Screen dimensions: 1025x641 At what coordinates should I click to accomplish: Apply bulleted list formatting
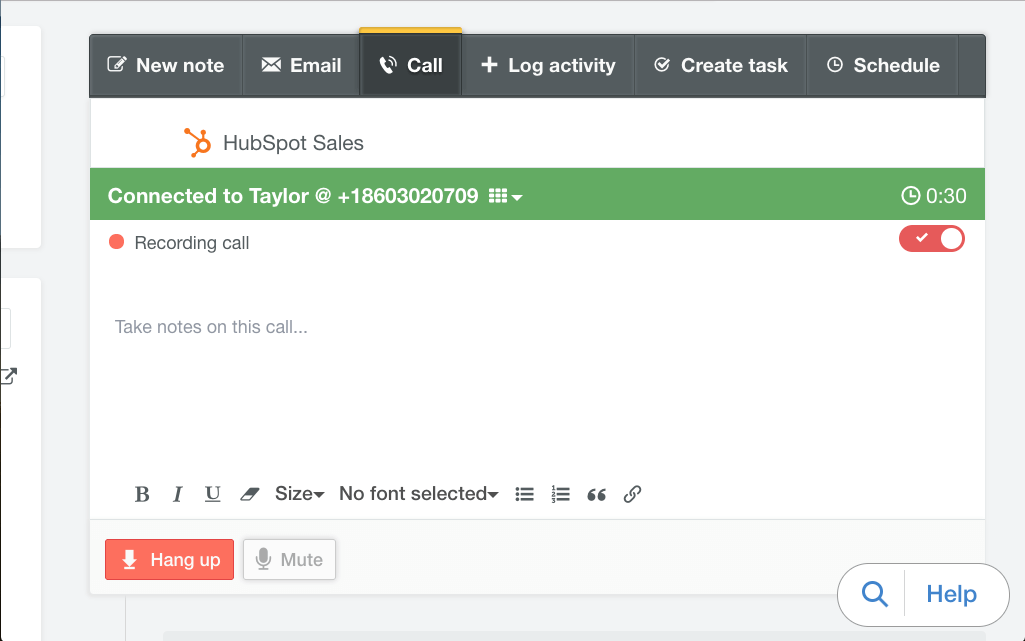(524, 493)
